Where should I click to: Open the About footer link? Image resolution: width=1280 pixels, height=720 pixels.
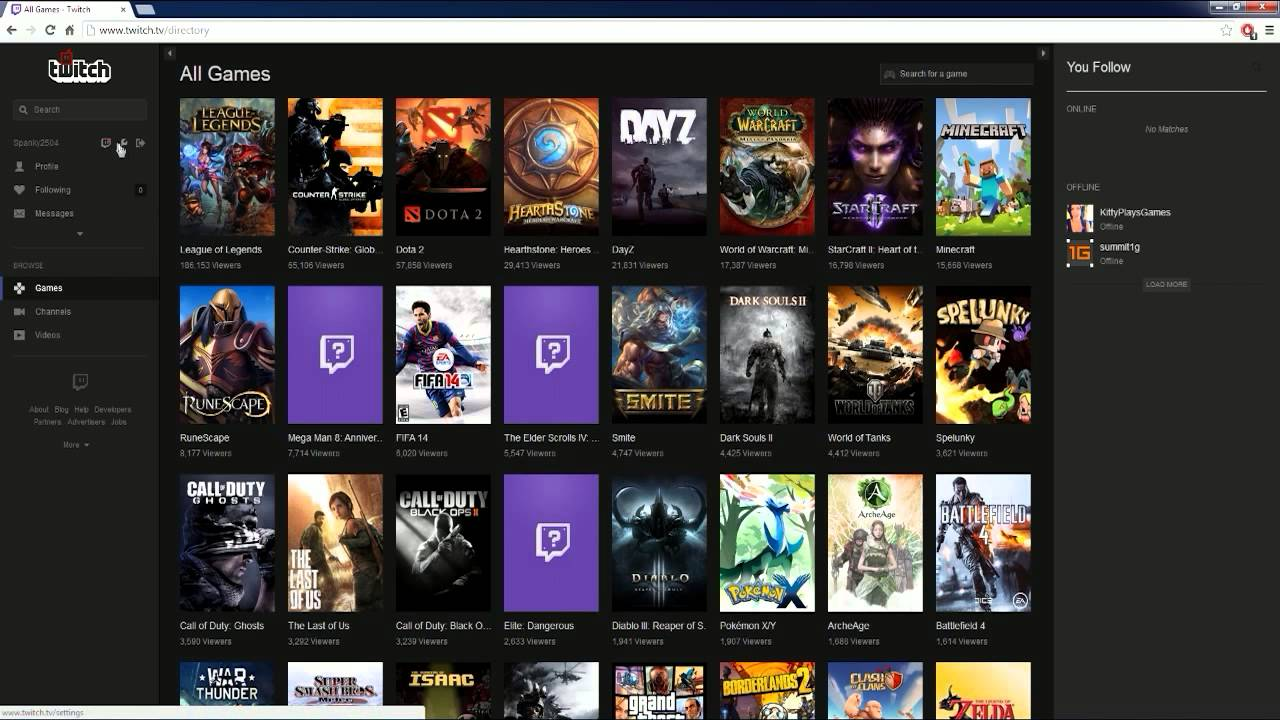(x=38, y=410)
